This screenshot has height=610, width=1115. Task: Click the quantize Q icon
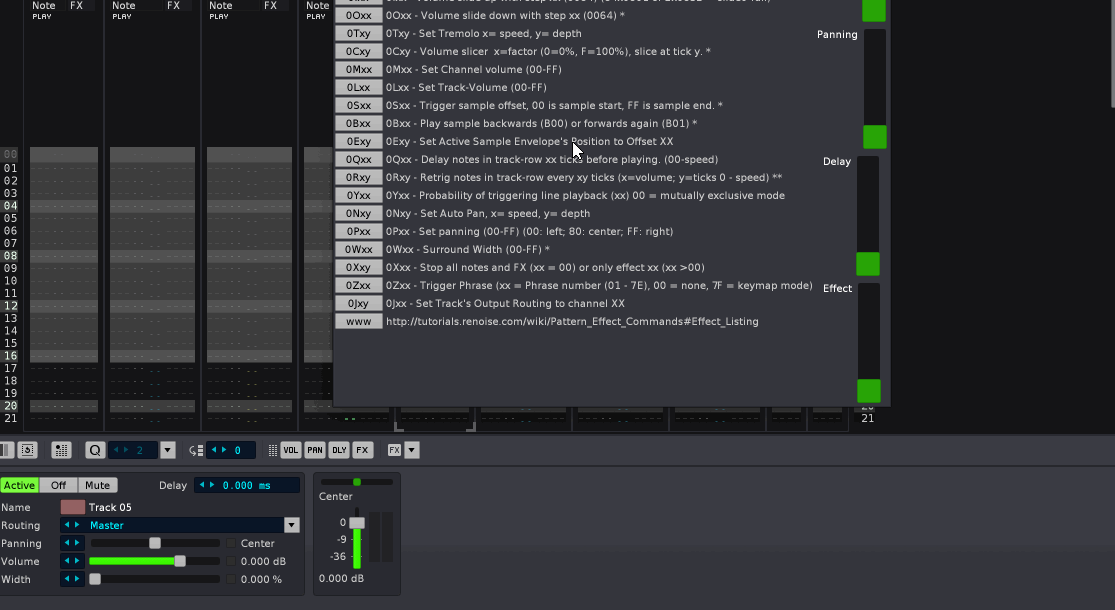(x=95, y=450)
